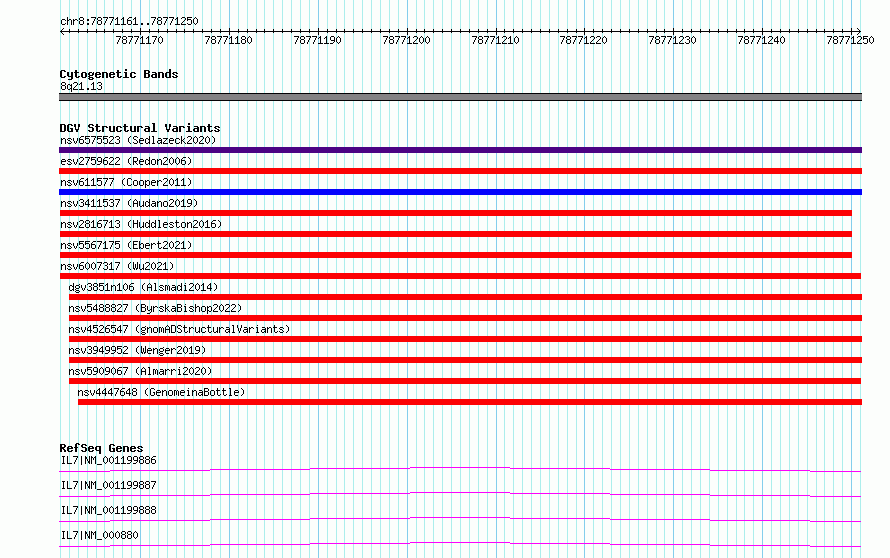890x558 pixels.
Task: Select the 8q21.13 band label
Action: 81,86
